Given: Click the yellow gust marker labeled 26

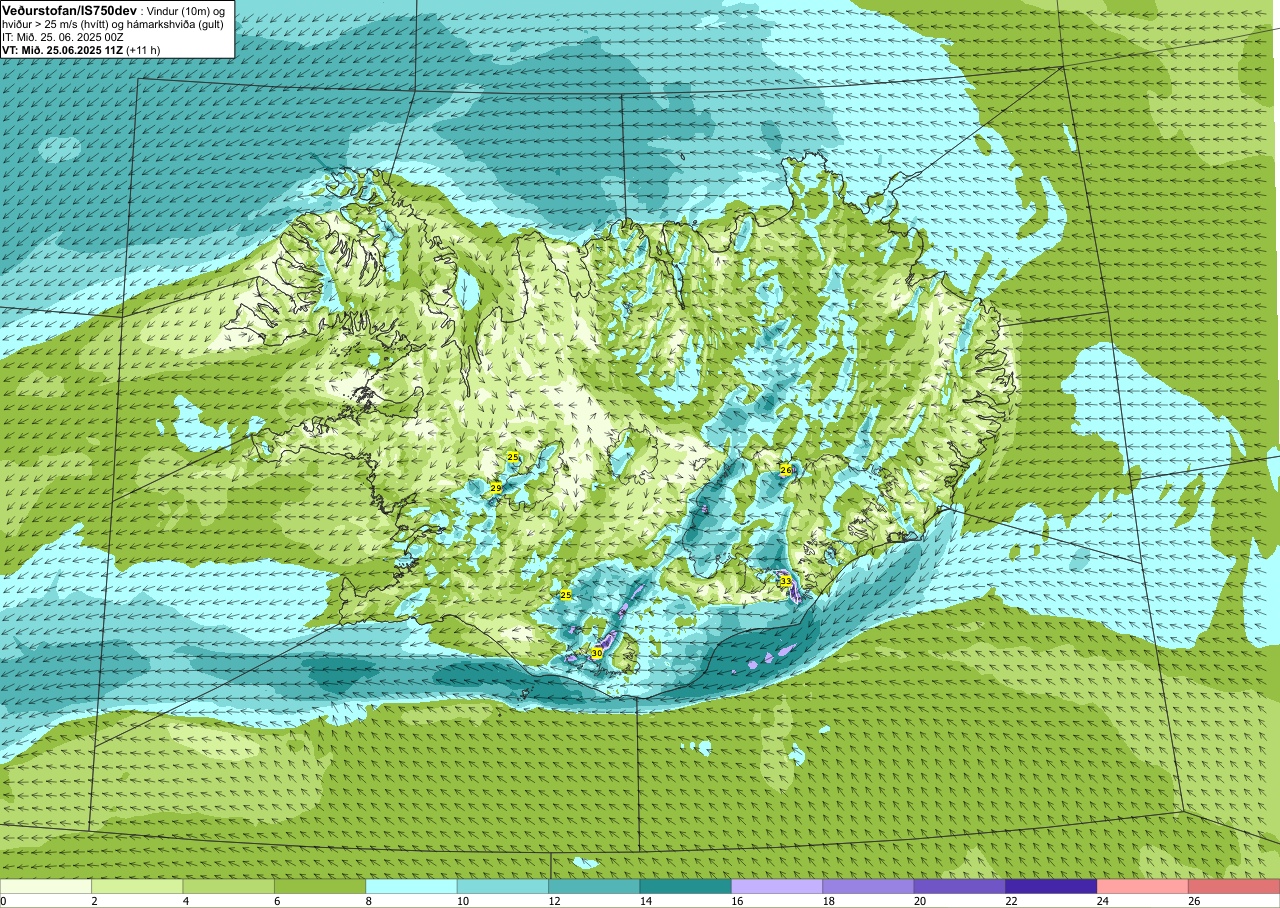Looking at the screenshot, I should [x=786, y=470].
